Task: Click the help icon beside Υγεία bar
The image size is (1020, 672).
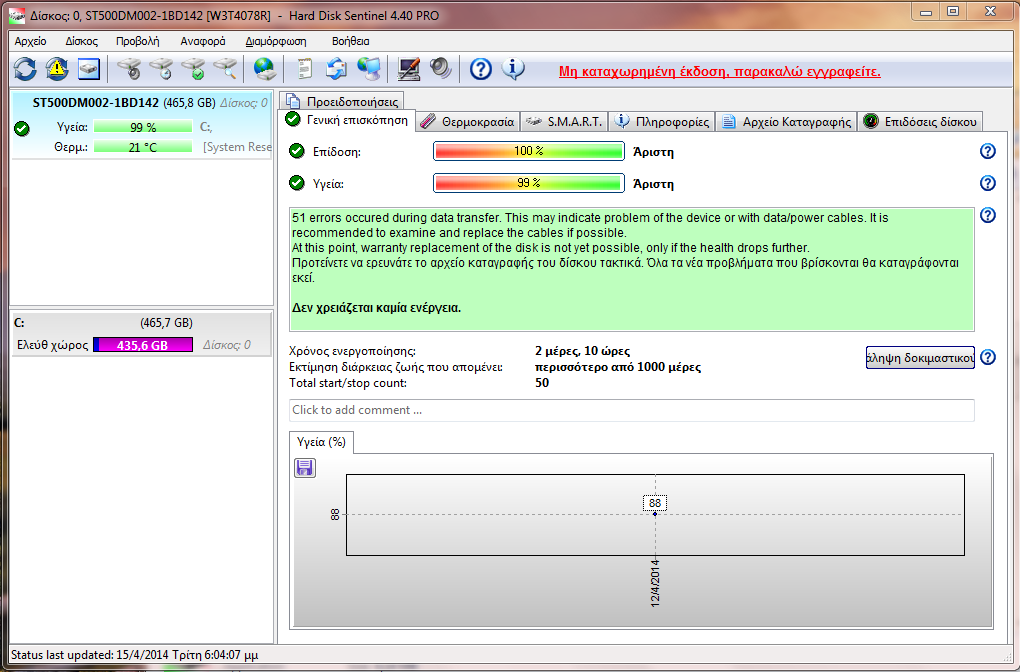Action: [x=987, y=183]
